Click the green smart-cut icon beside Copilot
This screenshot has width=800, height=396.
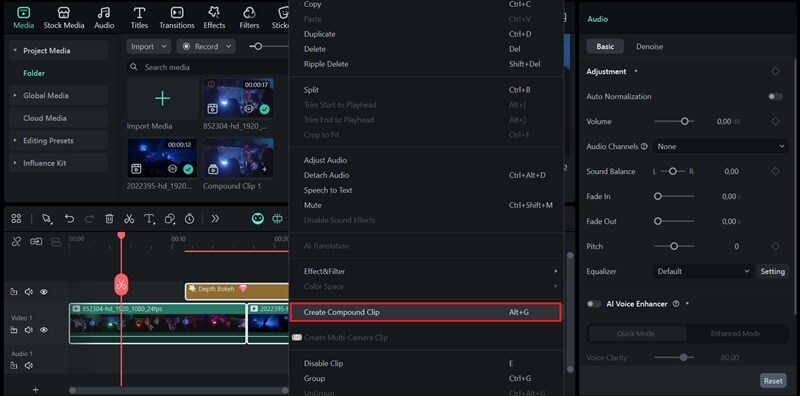[x=277, y=218]
